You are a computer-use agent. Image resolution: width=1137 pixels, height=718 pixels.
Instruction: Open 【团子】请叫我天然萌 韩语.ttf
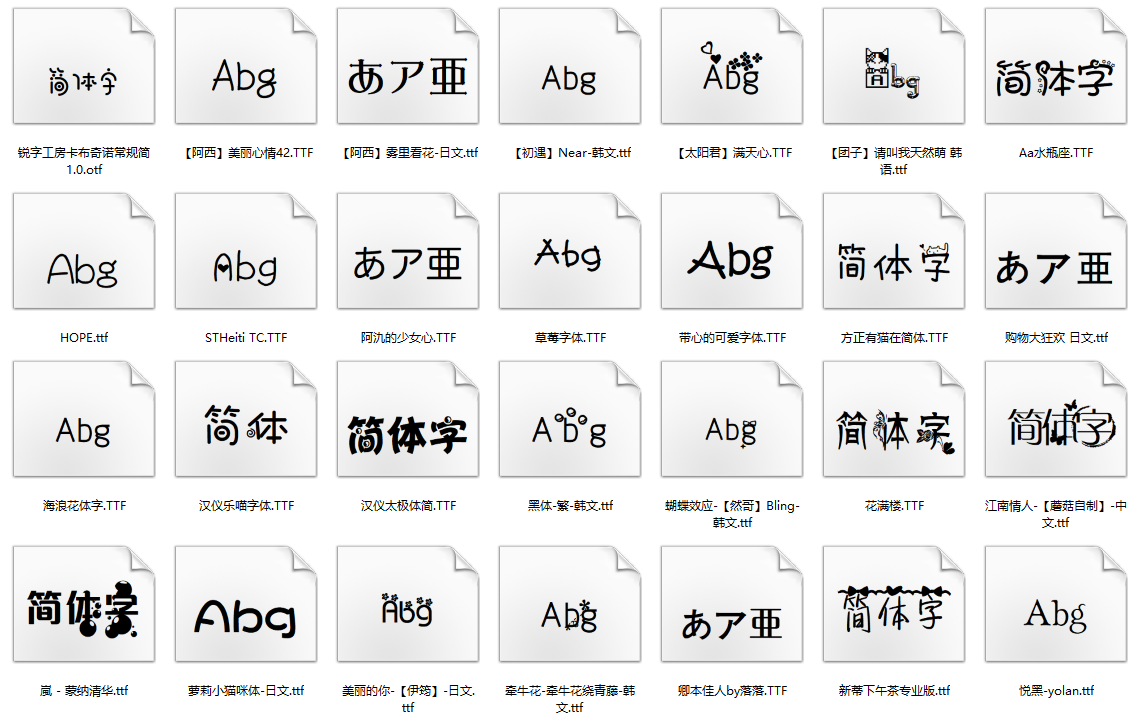[x=893, y=68]
